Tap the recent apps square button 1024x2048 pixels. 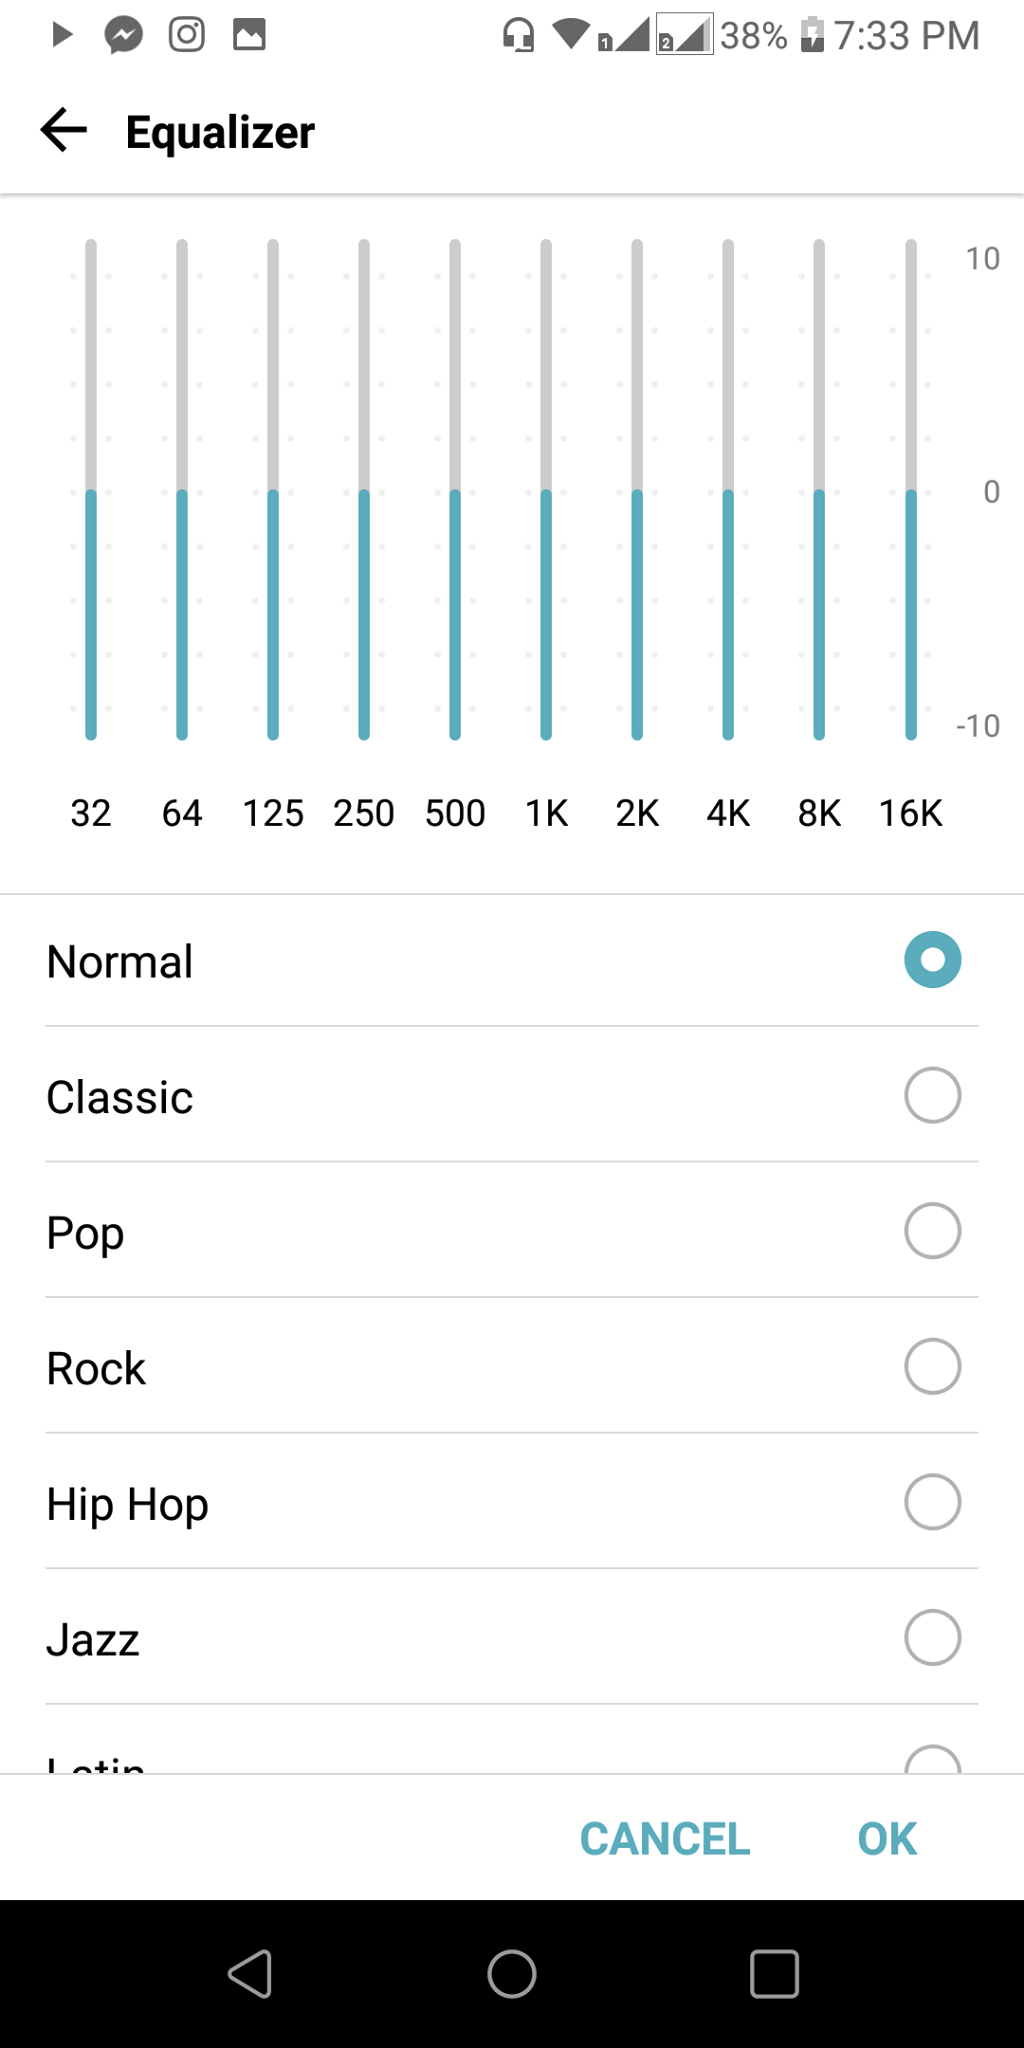pyautogui.click(x=774, y=1974)
